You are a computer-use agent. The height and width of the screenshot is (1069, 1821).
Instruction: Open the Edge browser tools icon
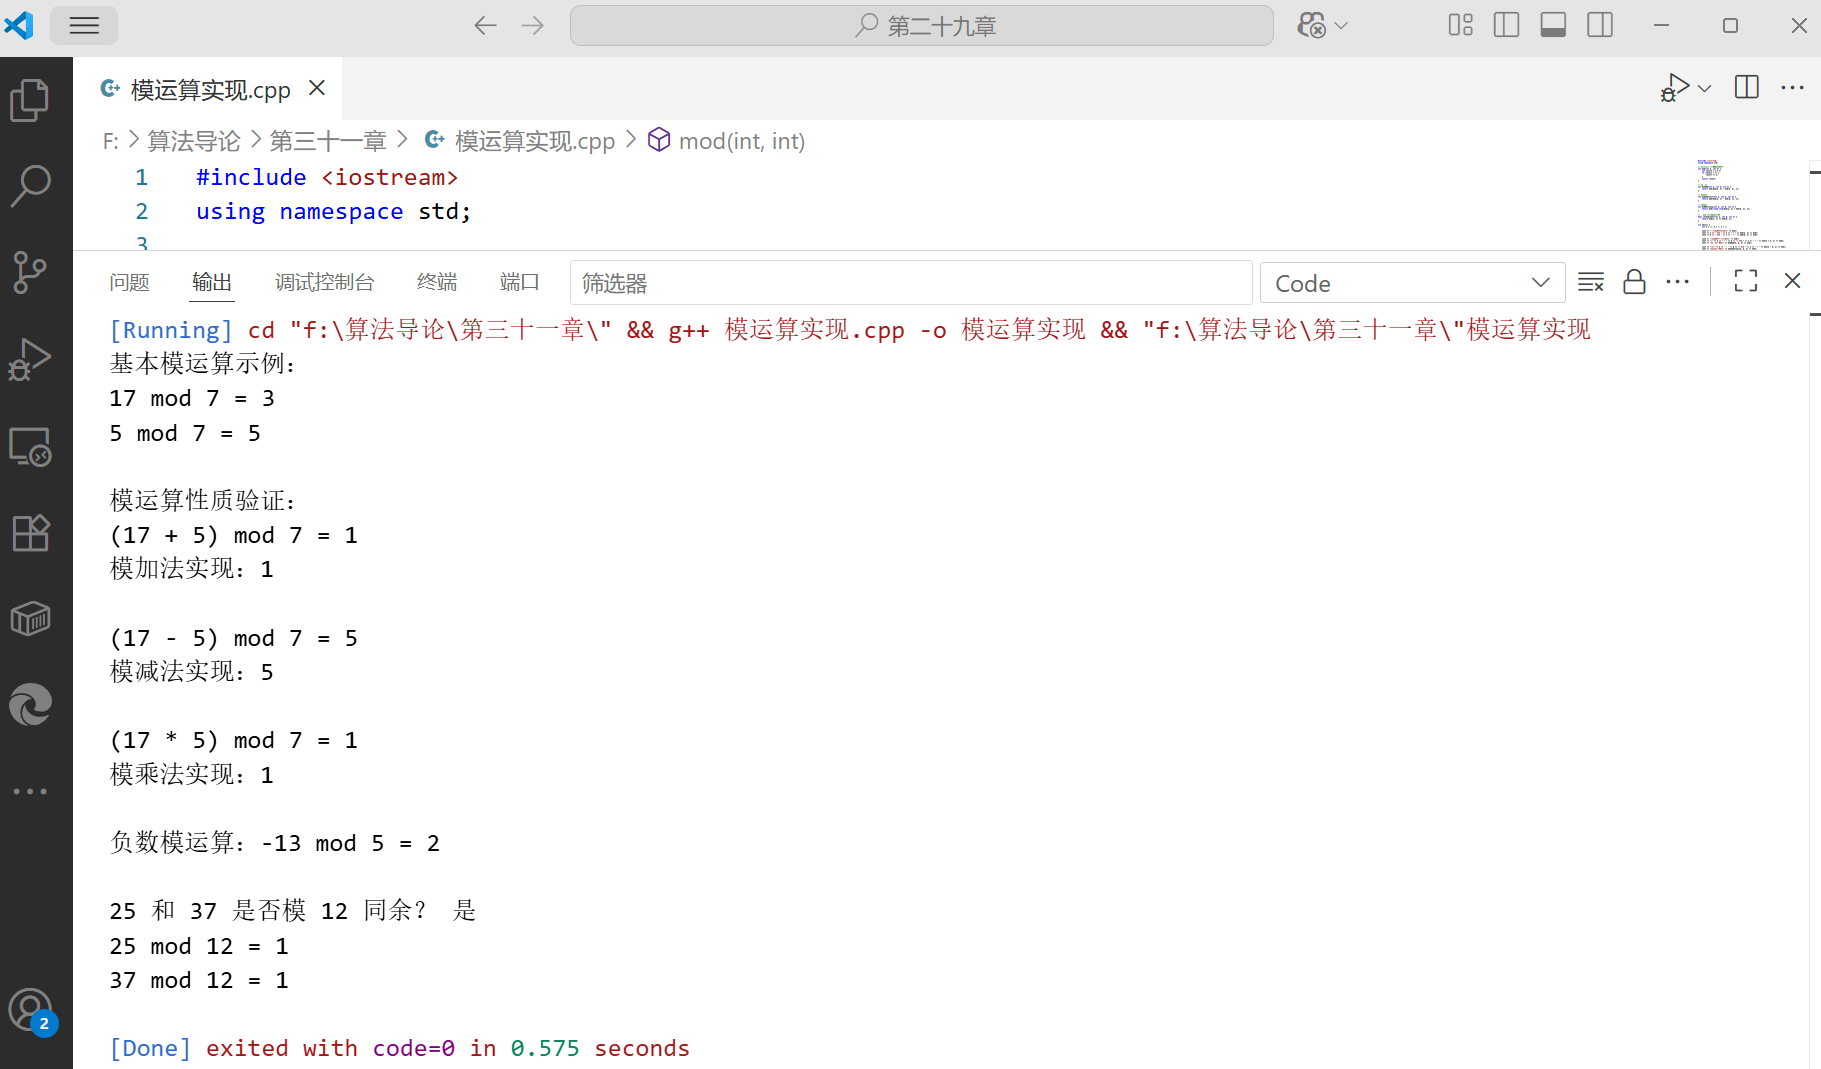pyautogui.click(x=30, y=705)
